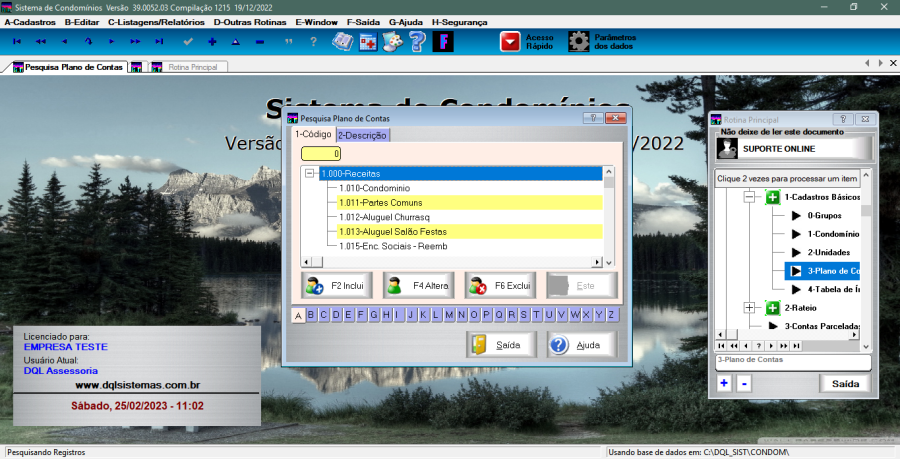Filter by letter M in alphabet bar

(449, 315)
